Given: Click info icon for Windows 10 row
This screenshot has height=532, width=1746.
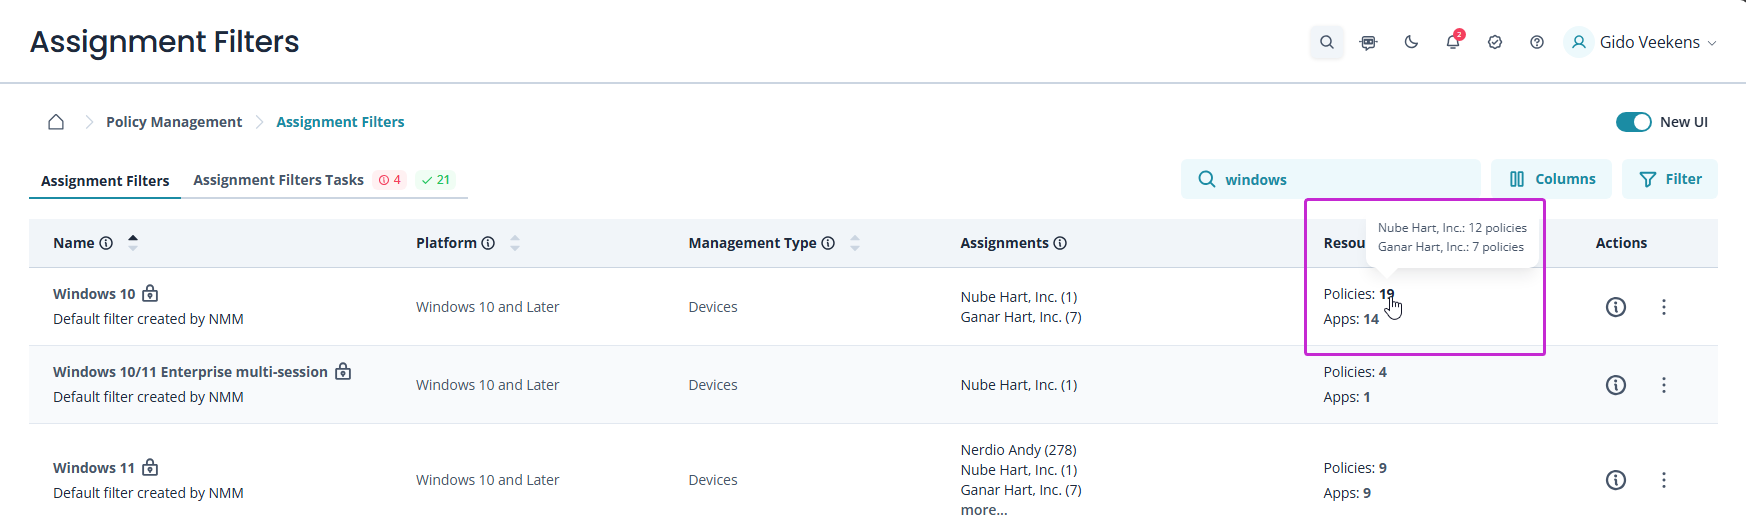Looking at the screenshot, I should pos(1615,307).
